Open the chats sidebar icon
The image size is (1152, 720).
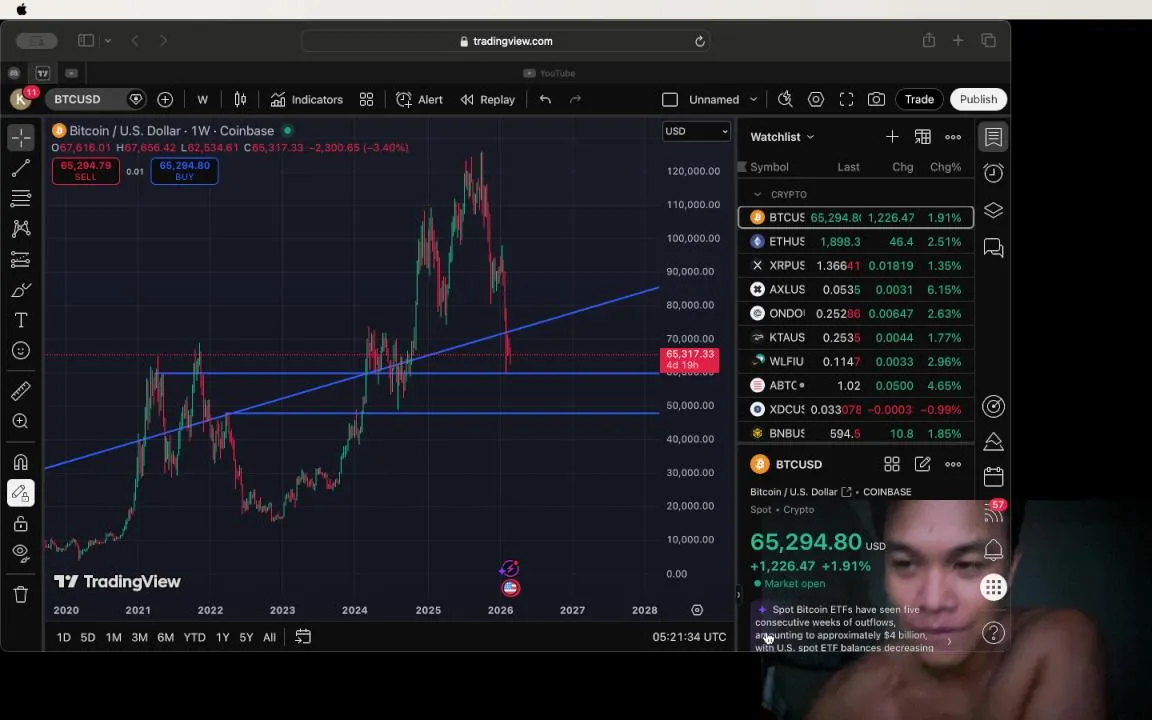click(x=993, y=248)
